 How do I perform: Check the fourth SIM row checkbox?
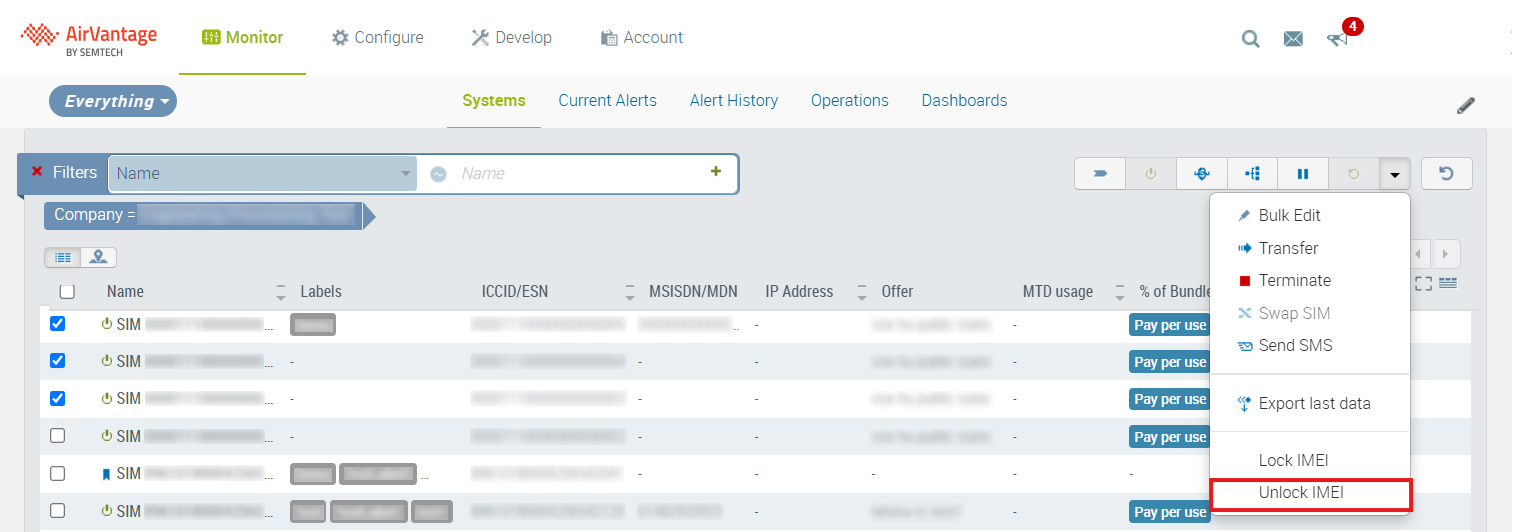point(58,436)
